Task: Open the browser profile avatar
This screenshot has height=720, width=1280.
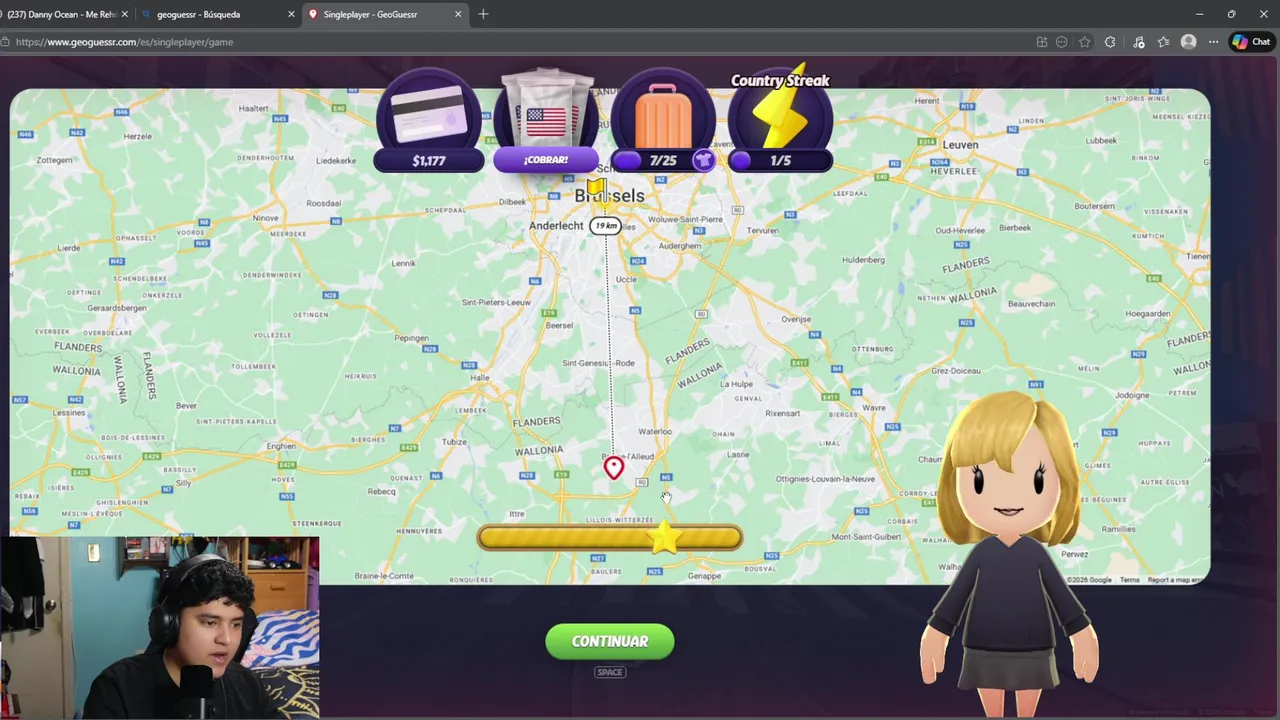Action: coord(1188,42)
